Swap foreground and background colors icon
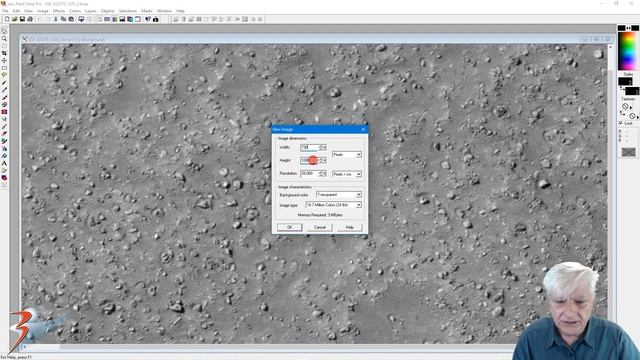Image resolution: width=640 pixels, height=360 pixels. (x=628, y=28)
